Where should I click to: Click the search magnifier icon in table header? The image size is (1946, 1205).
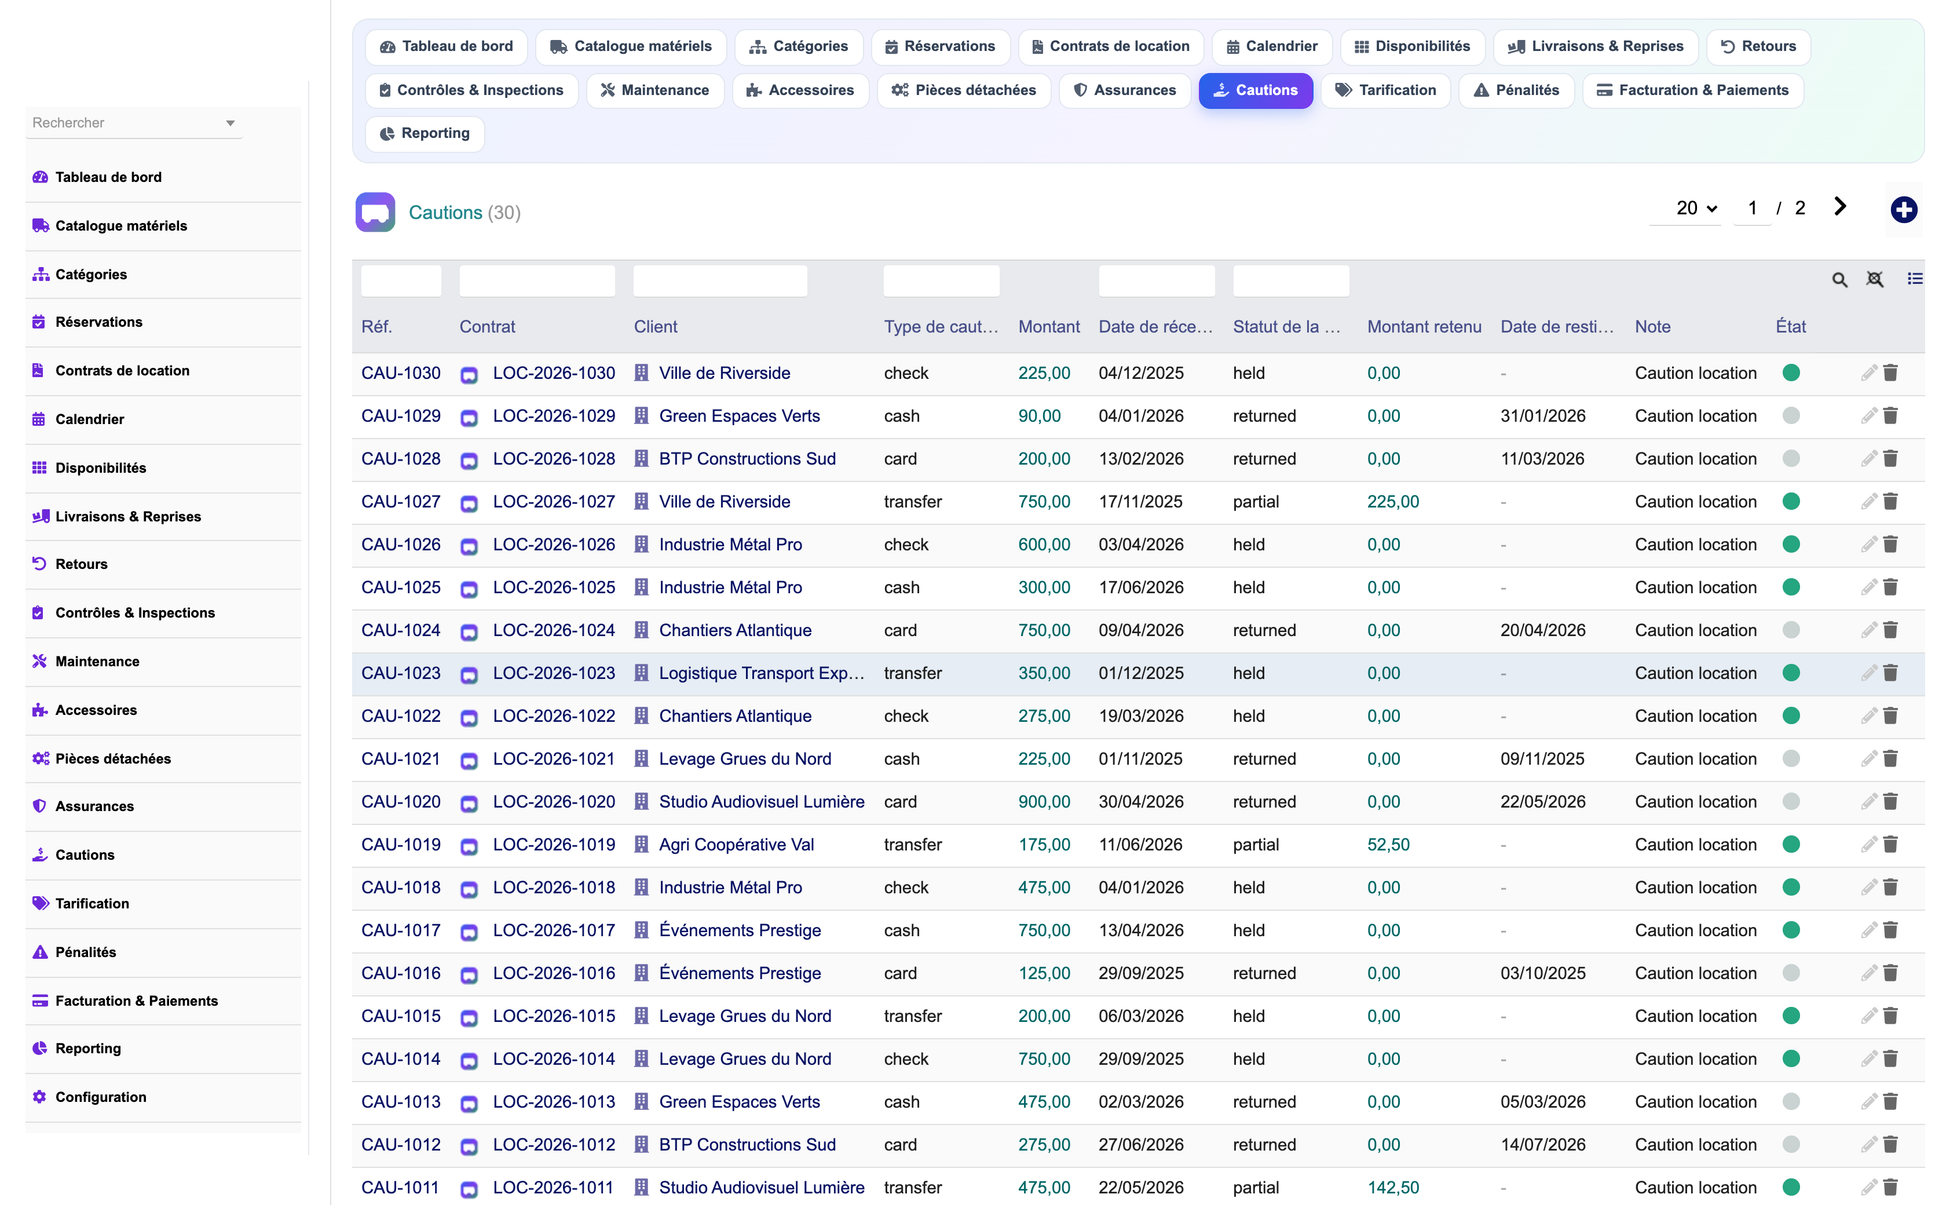1839,280
